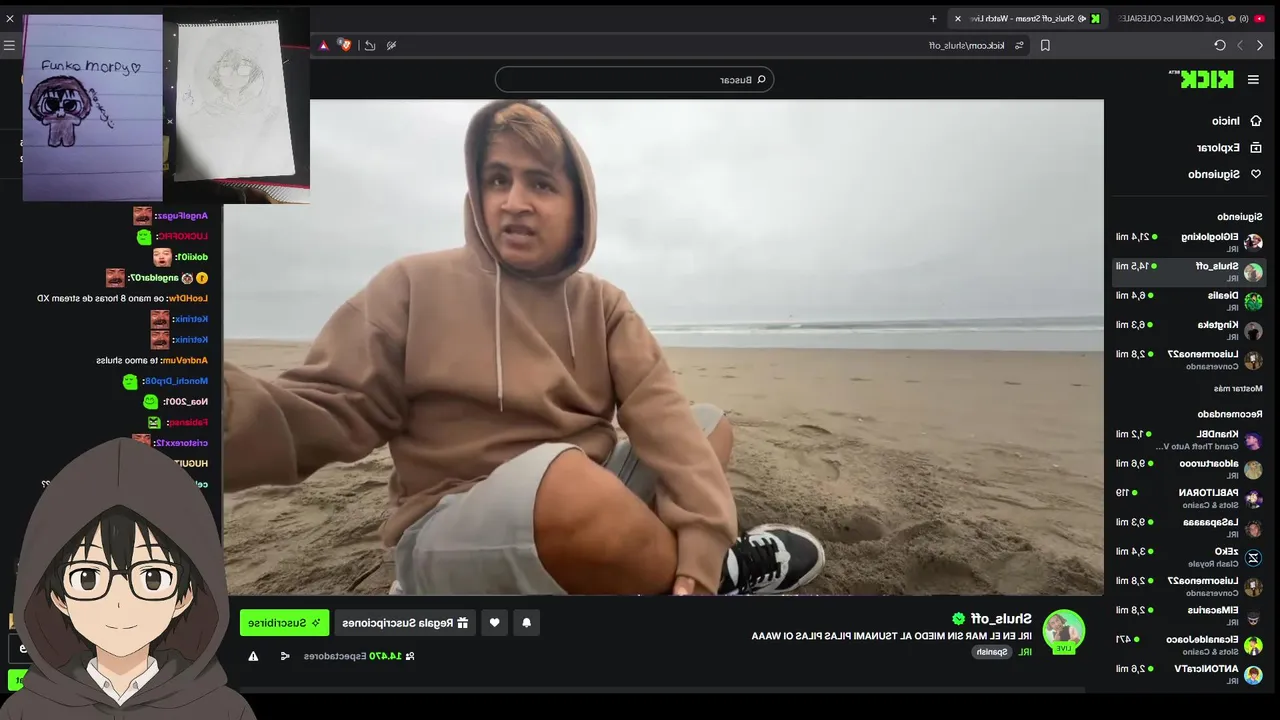The image size is (1280, 720).
Task: Click LeoHDtw chat message
Action: tap(122, 298)
